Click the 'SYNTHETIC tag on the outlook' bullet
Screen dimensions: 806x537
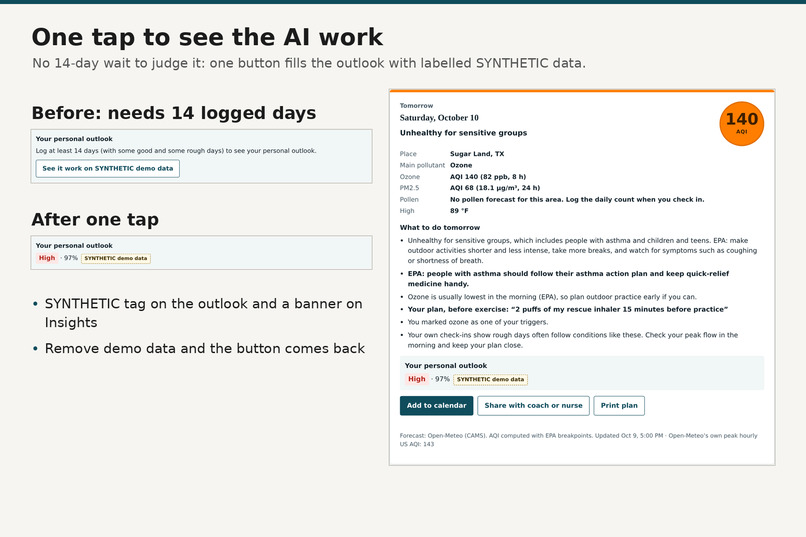point(204,313)
